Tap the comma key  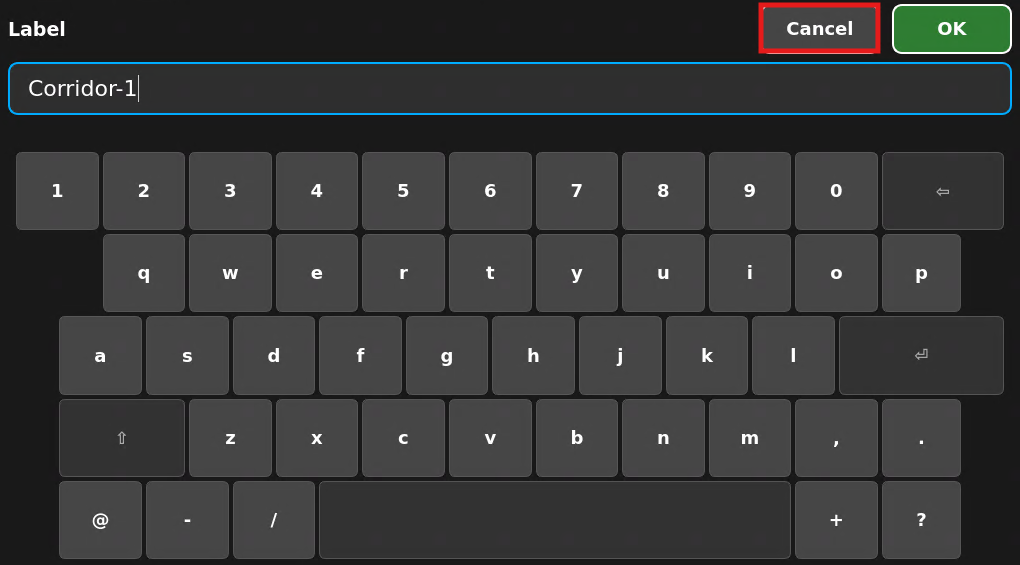click(837, 438)
